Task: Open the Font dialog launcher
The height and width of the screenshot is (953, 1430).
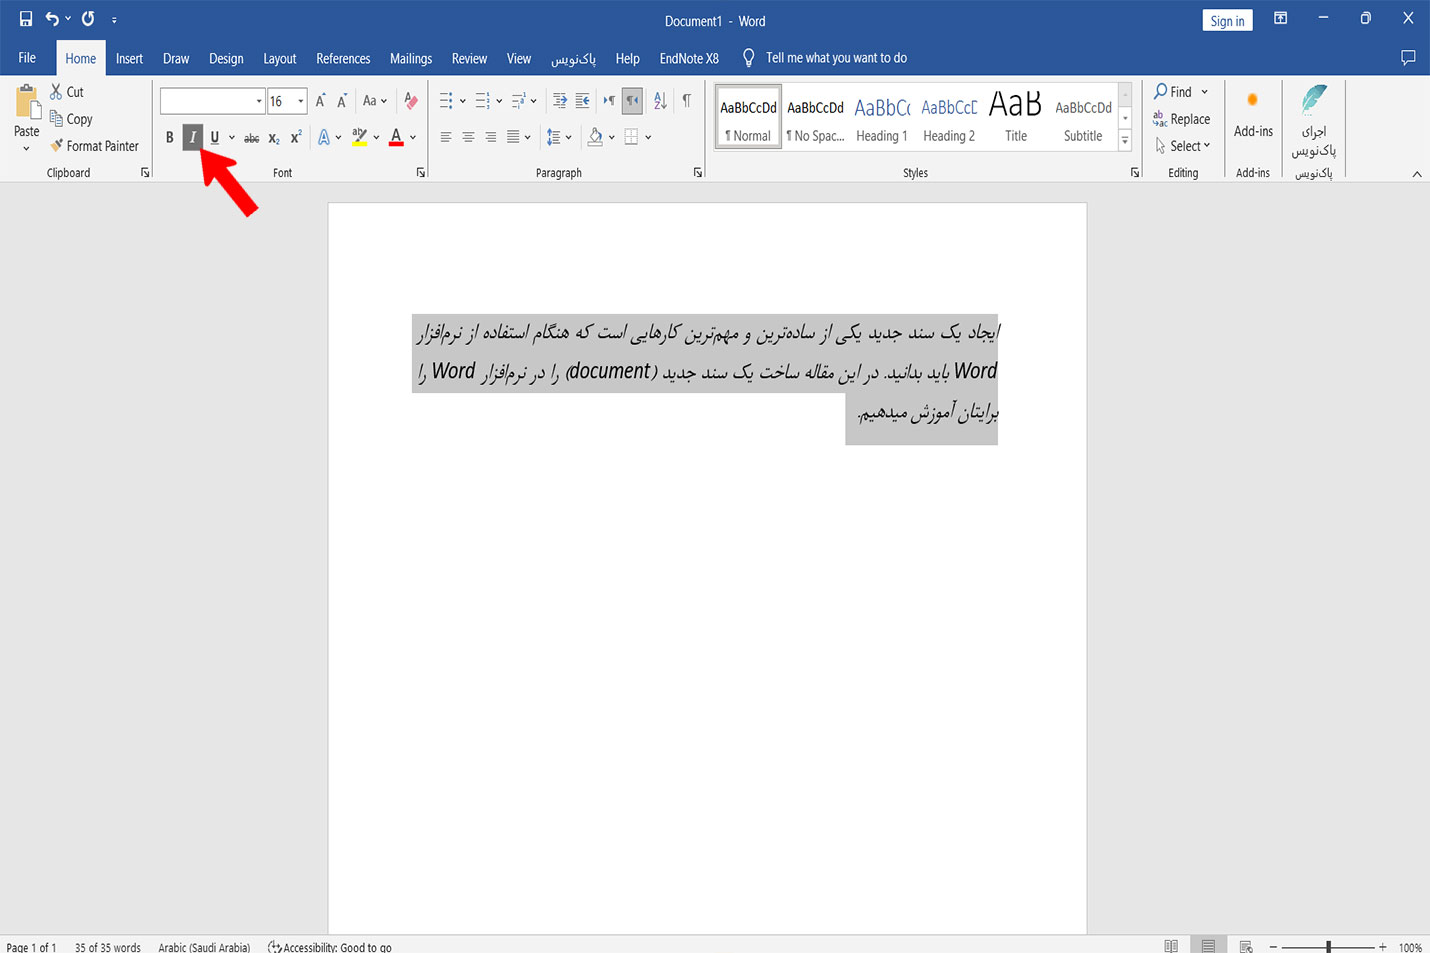Action: pyautogui.click(x=421, y=173)
